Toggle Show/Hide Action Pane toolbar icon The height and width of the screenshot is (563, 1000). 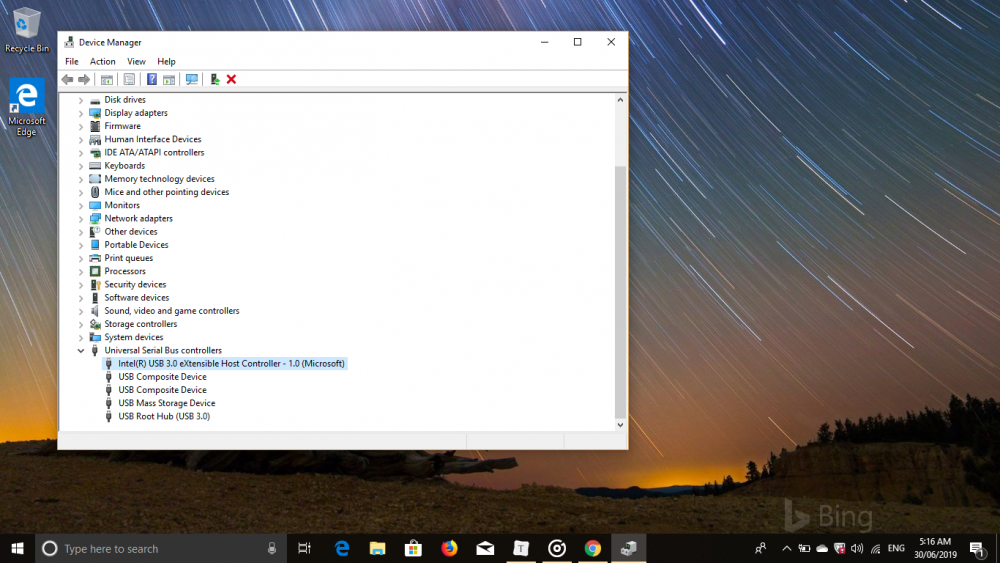[x=169, y=80]
